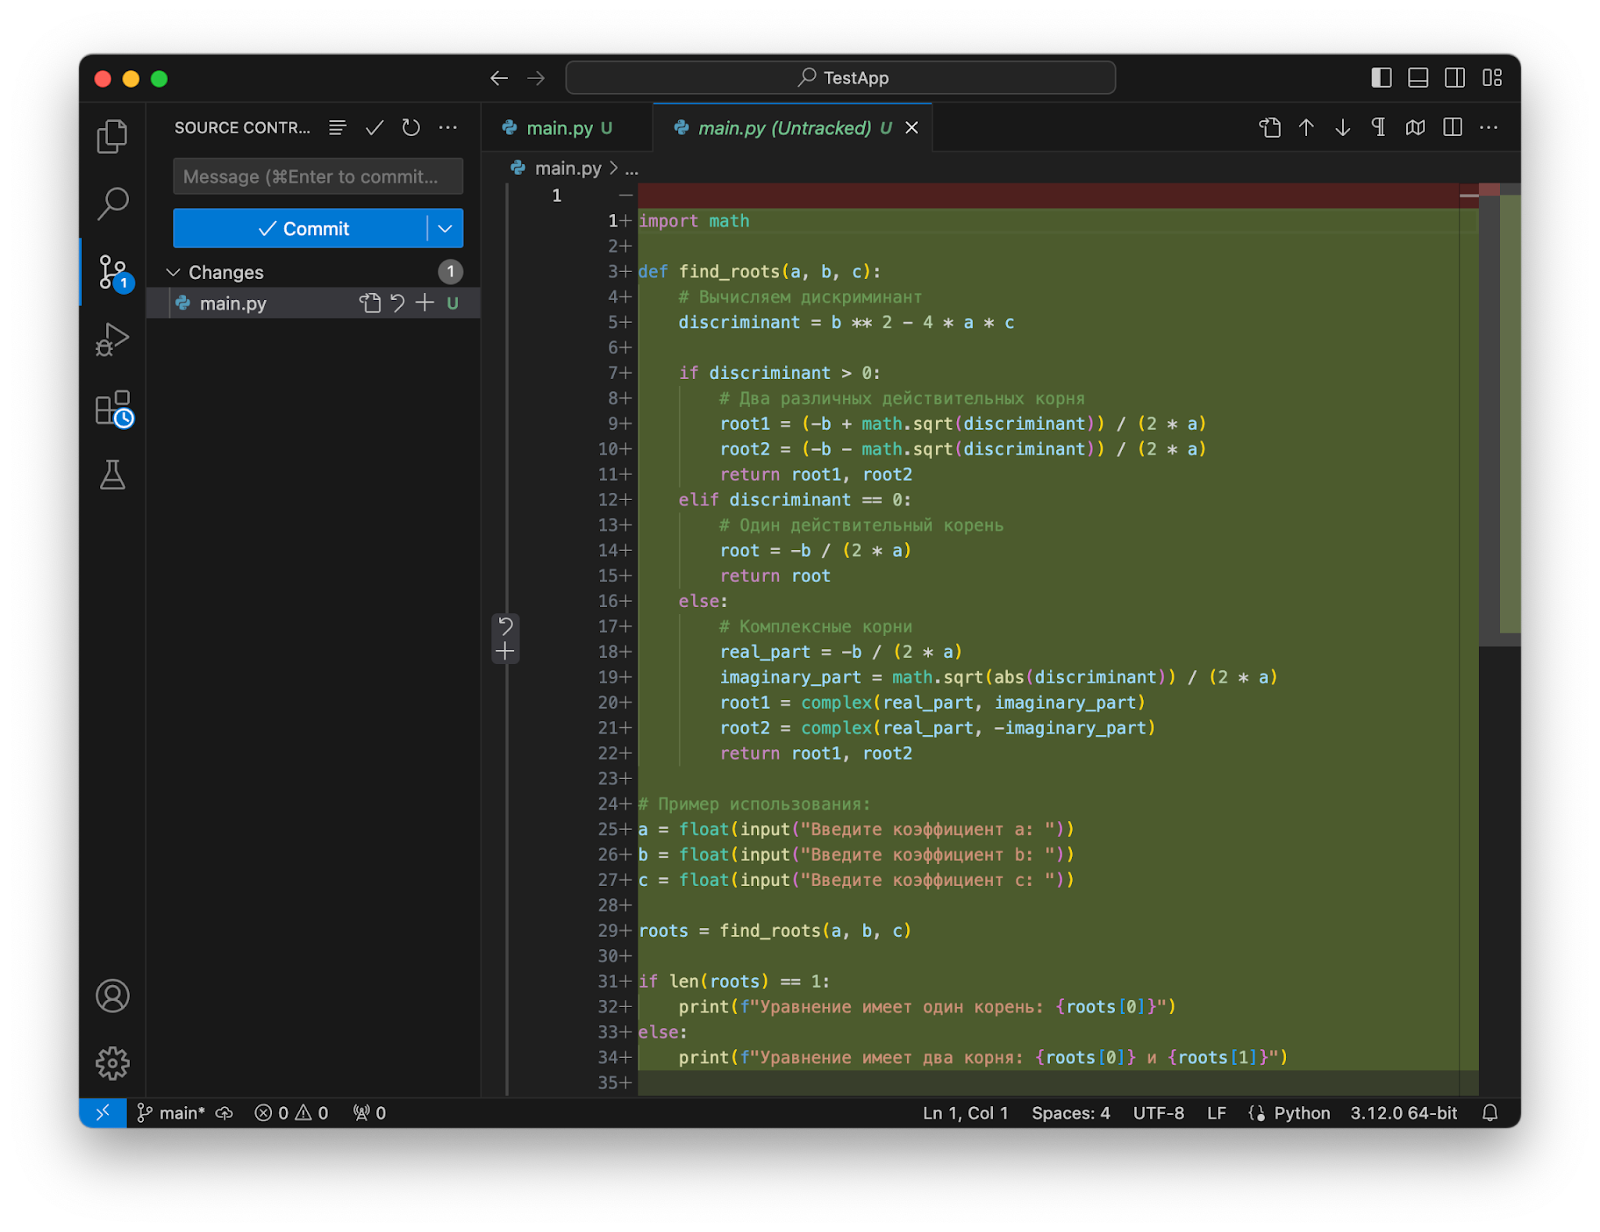Refresh source control with circular arrow
Image resolution: width=1600 pixels, height=1232 pixels.
click(x=411, y=128)
